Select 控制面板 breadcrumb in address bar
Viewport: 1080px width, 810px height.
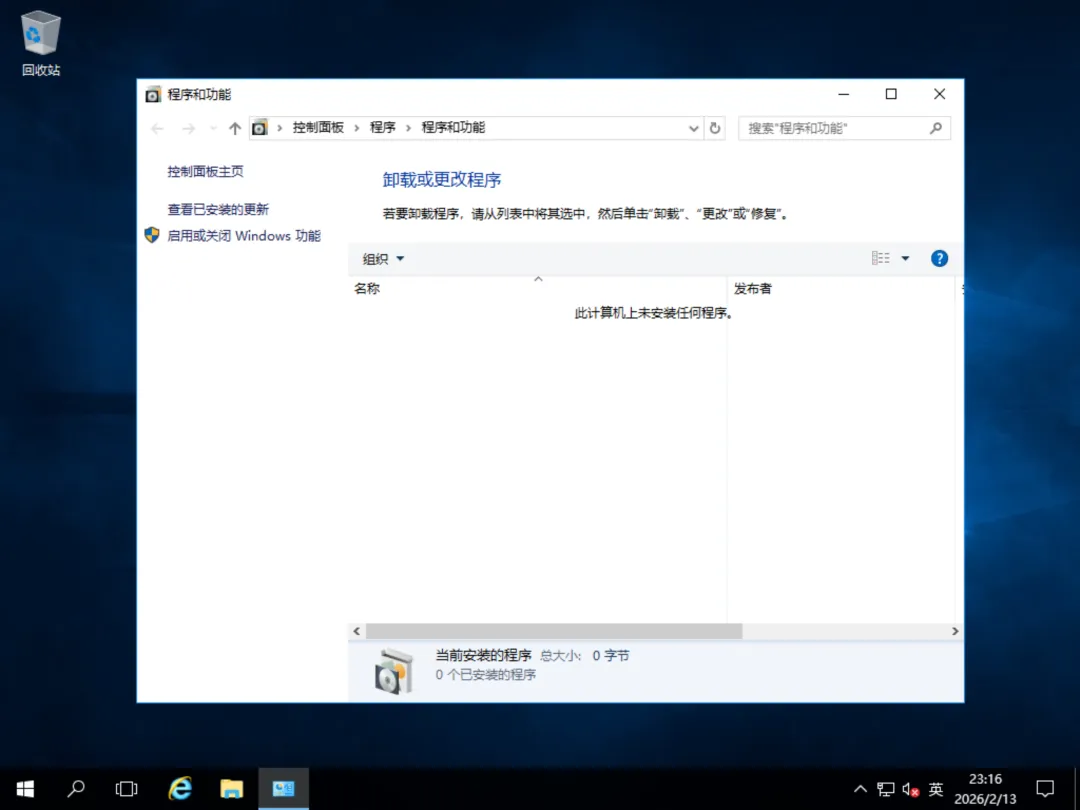point(318,127)
